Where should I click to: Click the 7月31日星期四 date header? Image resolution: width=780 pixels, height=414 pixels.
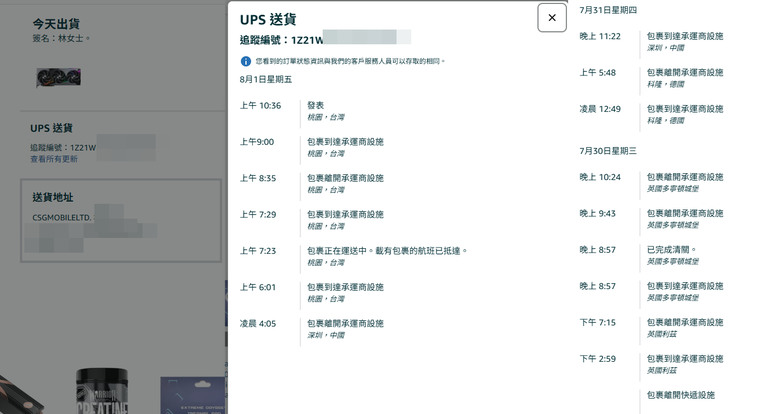point(608,10)
